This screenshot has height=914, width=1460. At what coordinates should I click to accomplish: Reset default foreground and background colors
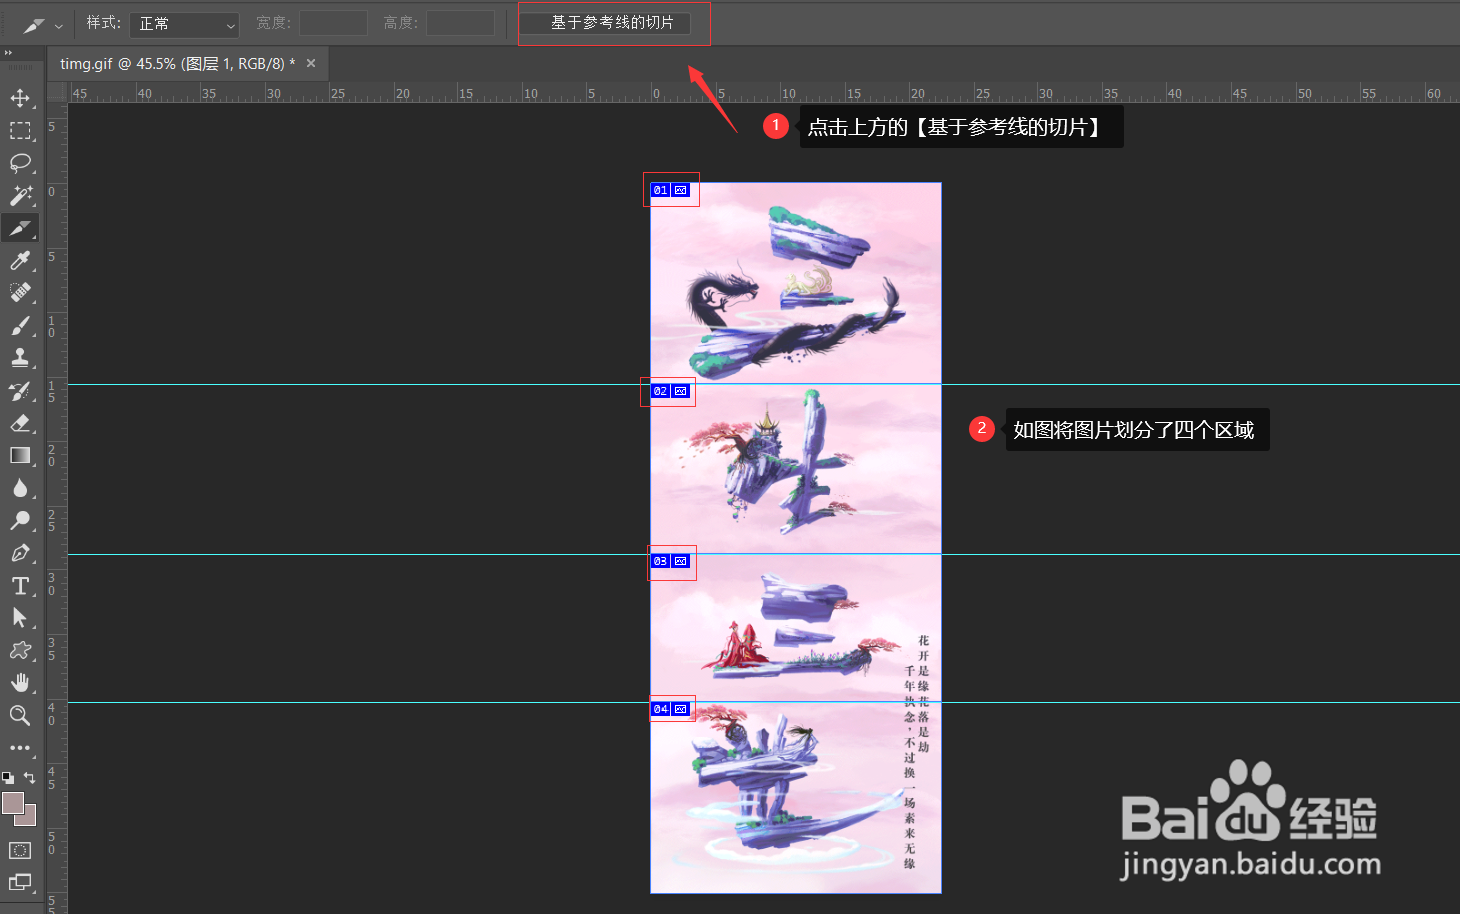pos(8,777)
